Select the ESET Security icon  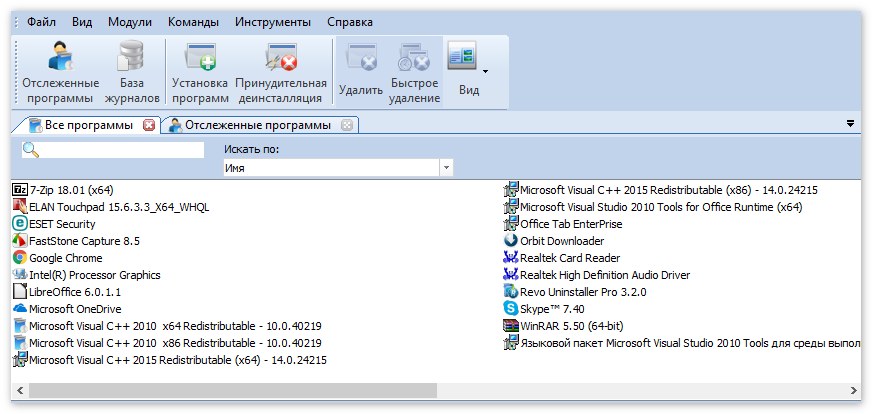pos(19,224)
